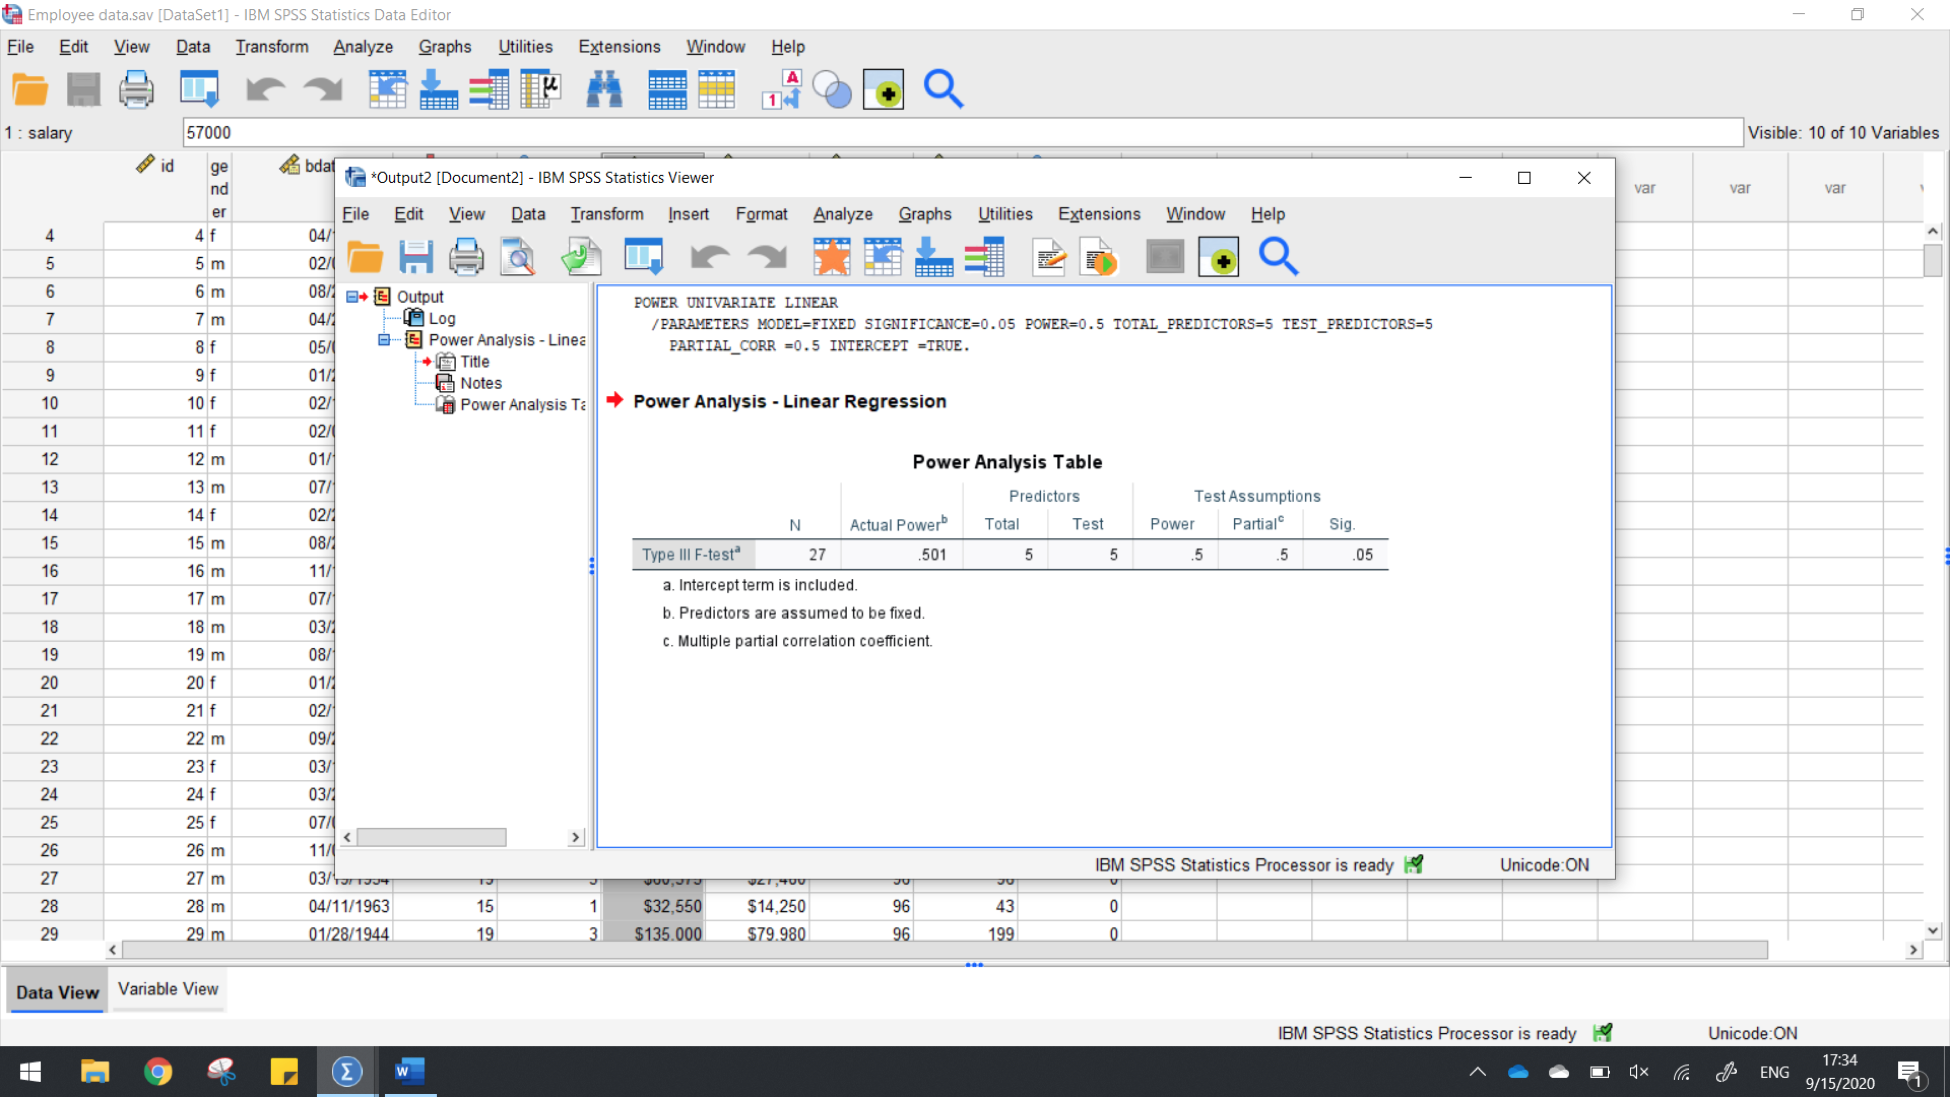Image resolution: width=1950 pixels, height=1097 pixels.
Task: Select Notes in the output outline
Action: tap(480, 383)
